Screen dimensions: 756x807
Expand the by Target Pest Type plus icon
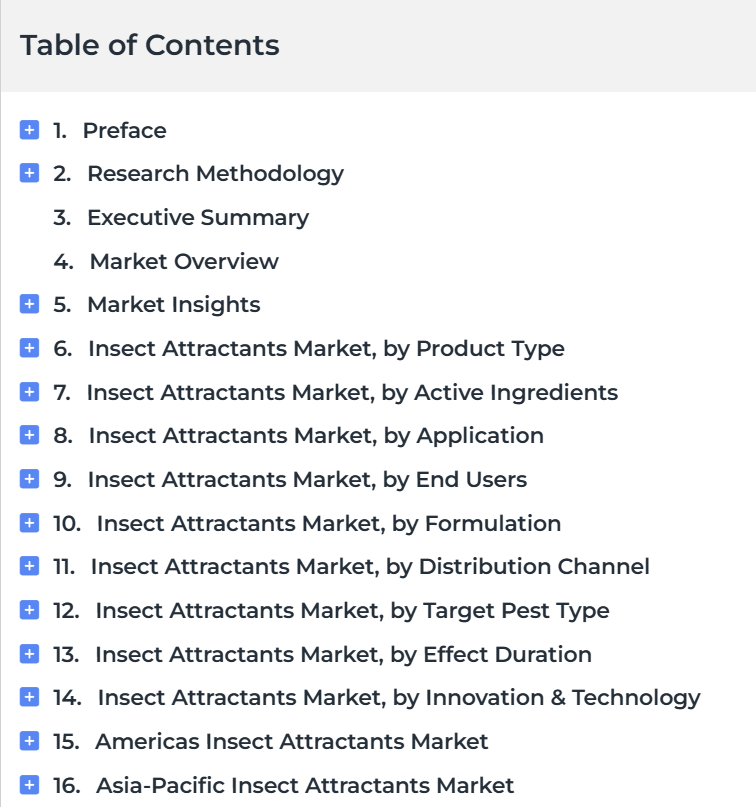[29, 610]
